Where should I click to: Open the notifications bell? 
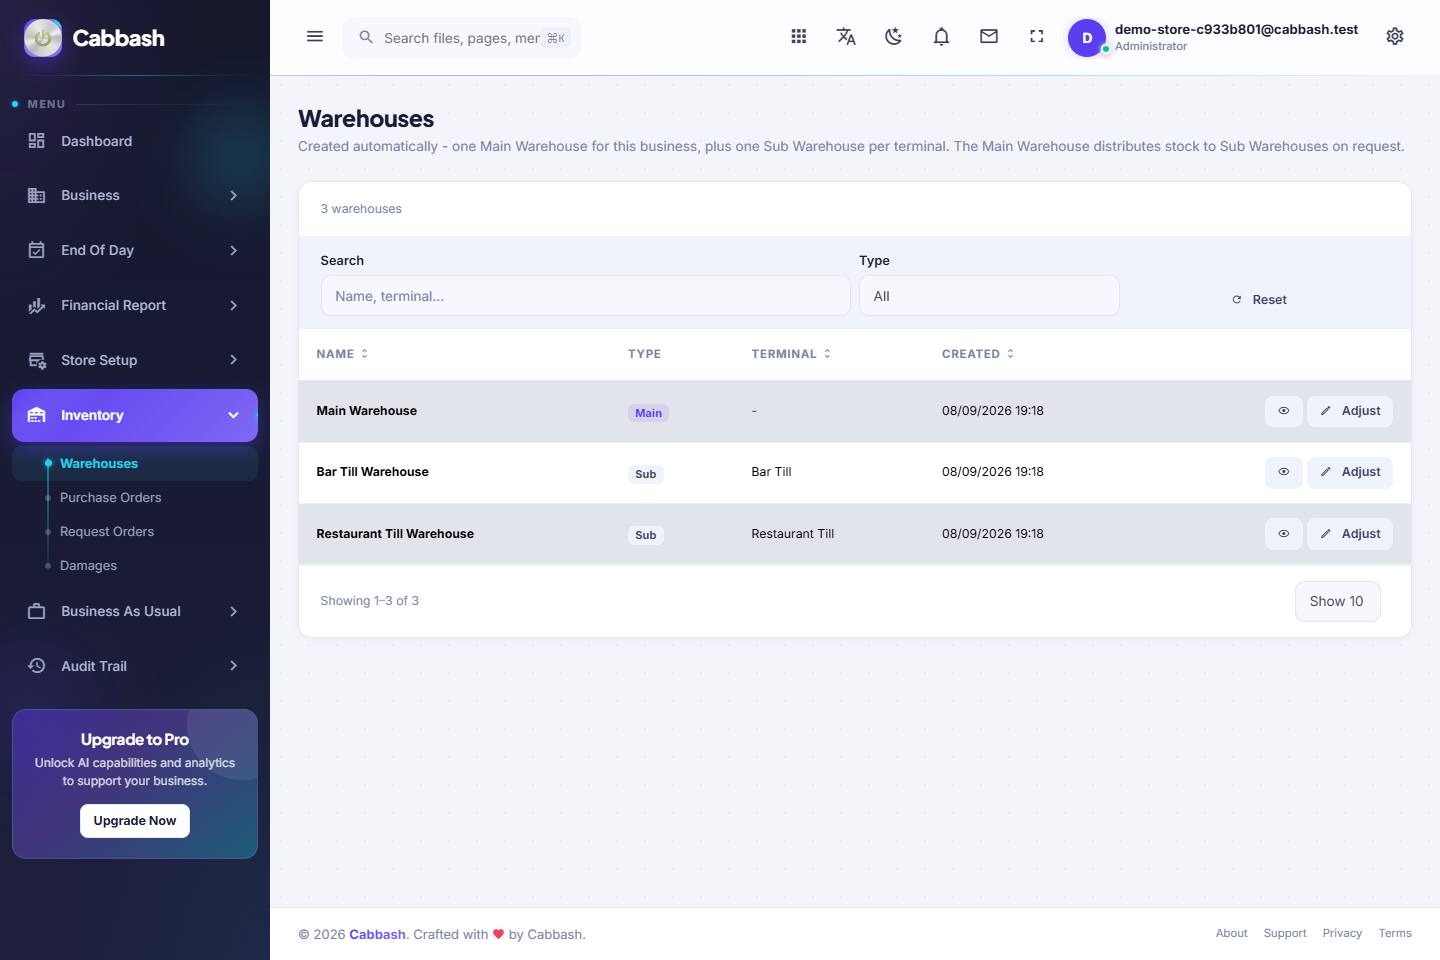[941, 37]
